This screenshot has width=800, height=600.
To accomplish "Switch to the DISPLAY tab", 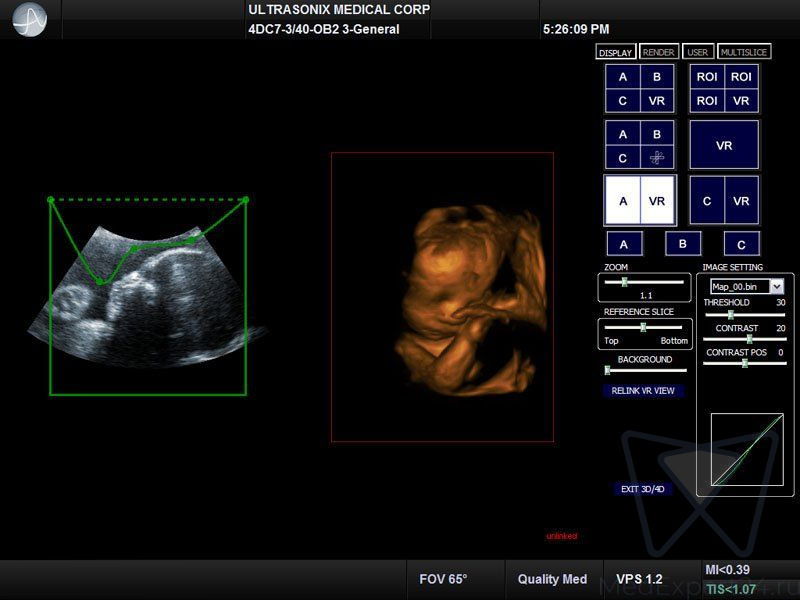I will [x=615, y=52].
